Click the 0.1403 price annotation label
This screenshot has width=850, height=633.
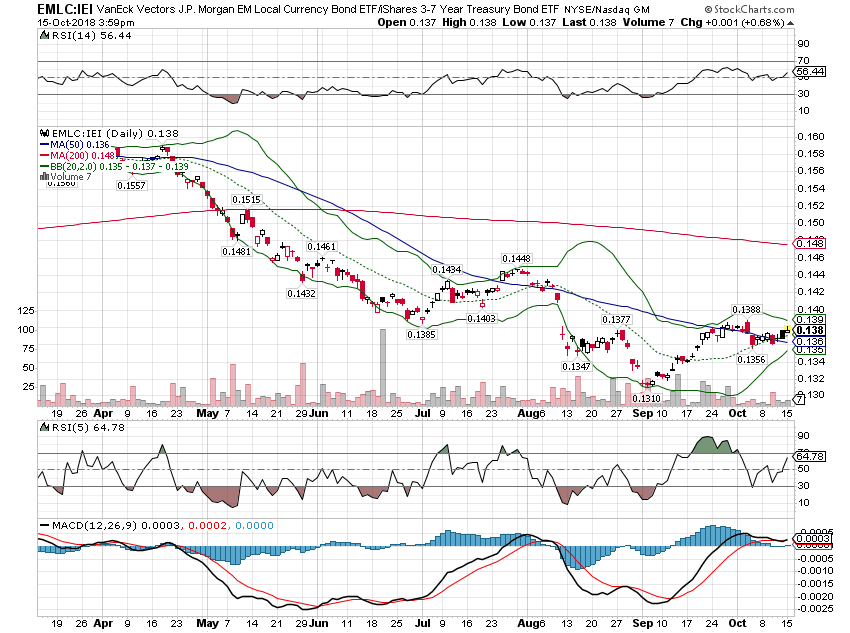pyautogui.click(x=481, y=319)
